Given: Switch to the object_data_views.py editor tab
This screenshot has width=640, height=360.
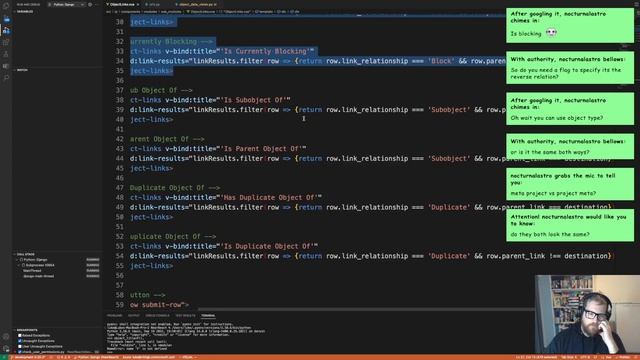Looking at the screenshot, I should 196,4.
